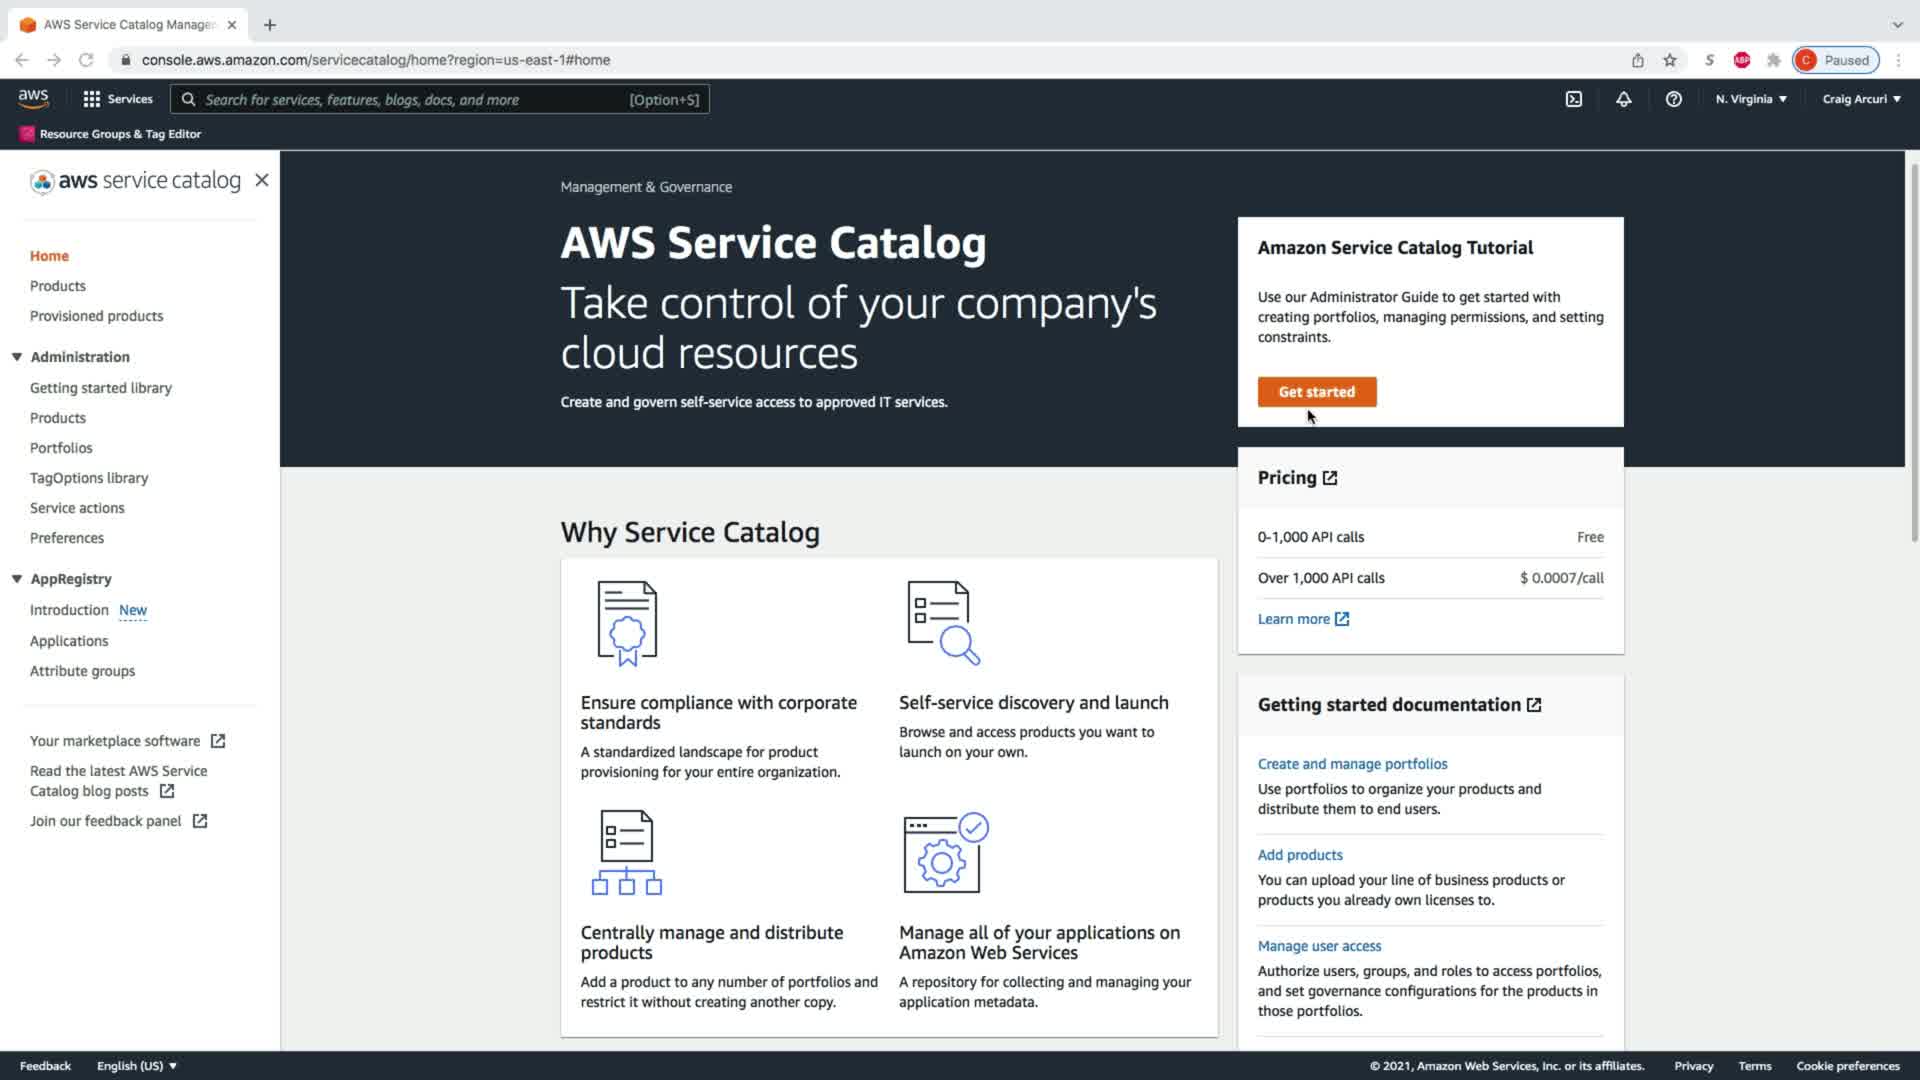Collapse the Administration section
This screenshot has width=1920, height=1080.
17,357
